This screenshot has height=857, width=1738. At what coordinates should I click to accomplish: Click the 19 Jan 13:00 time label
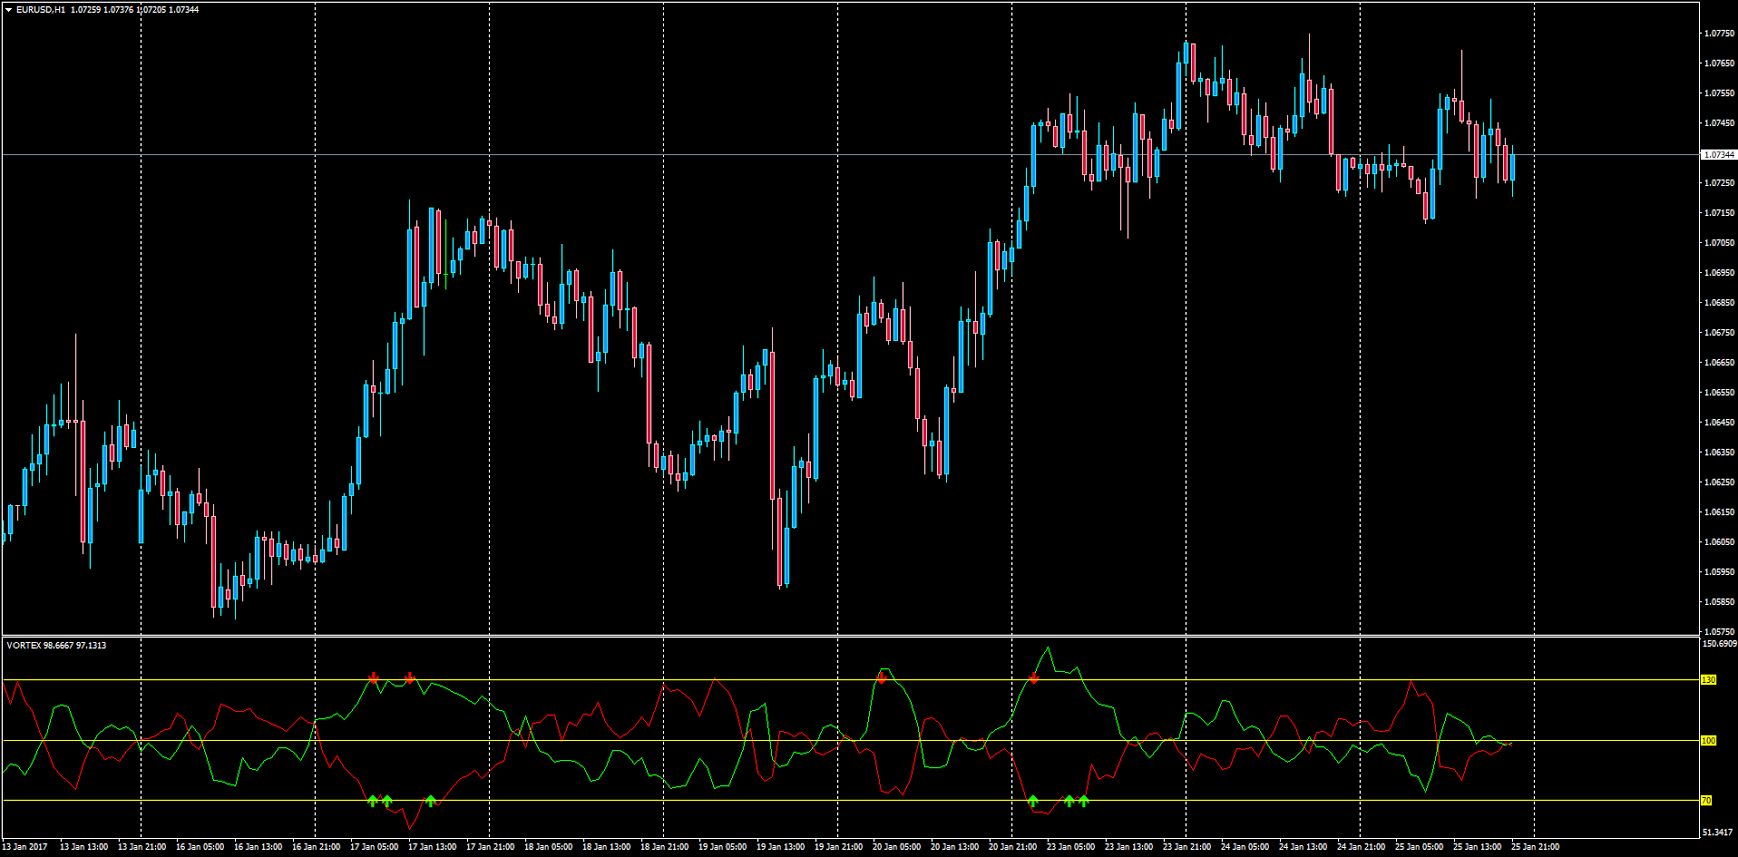(780, 847)
